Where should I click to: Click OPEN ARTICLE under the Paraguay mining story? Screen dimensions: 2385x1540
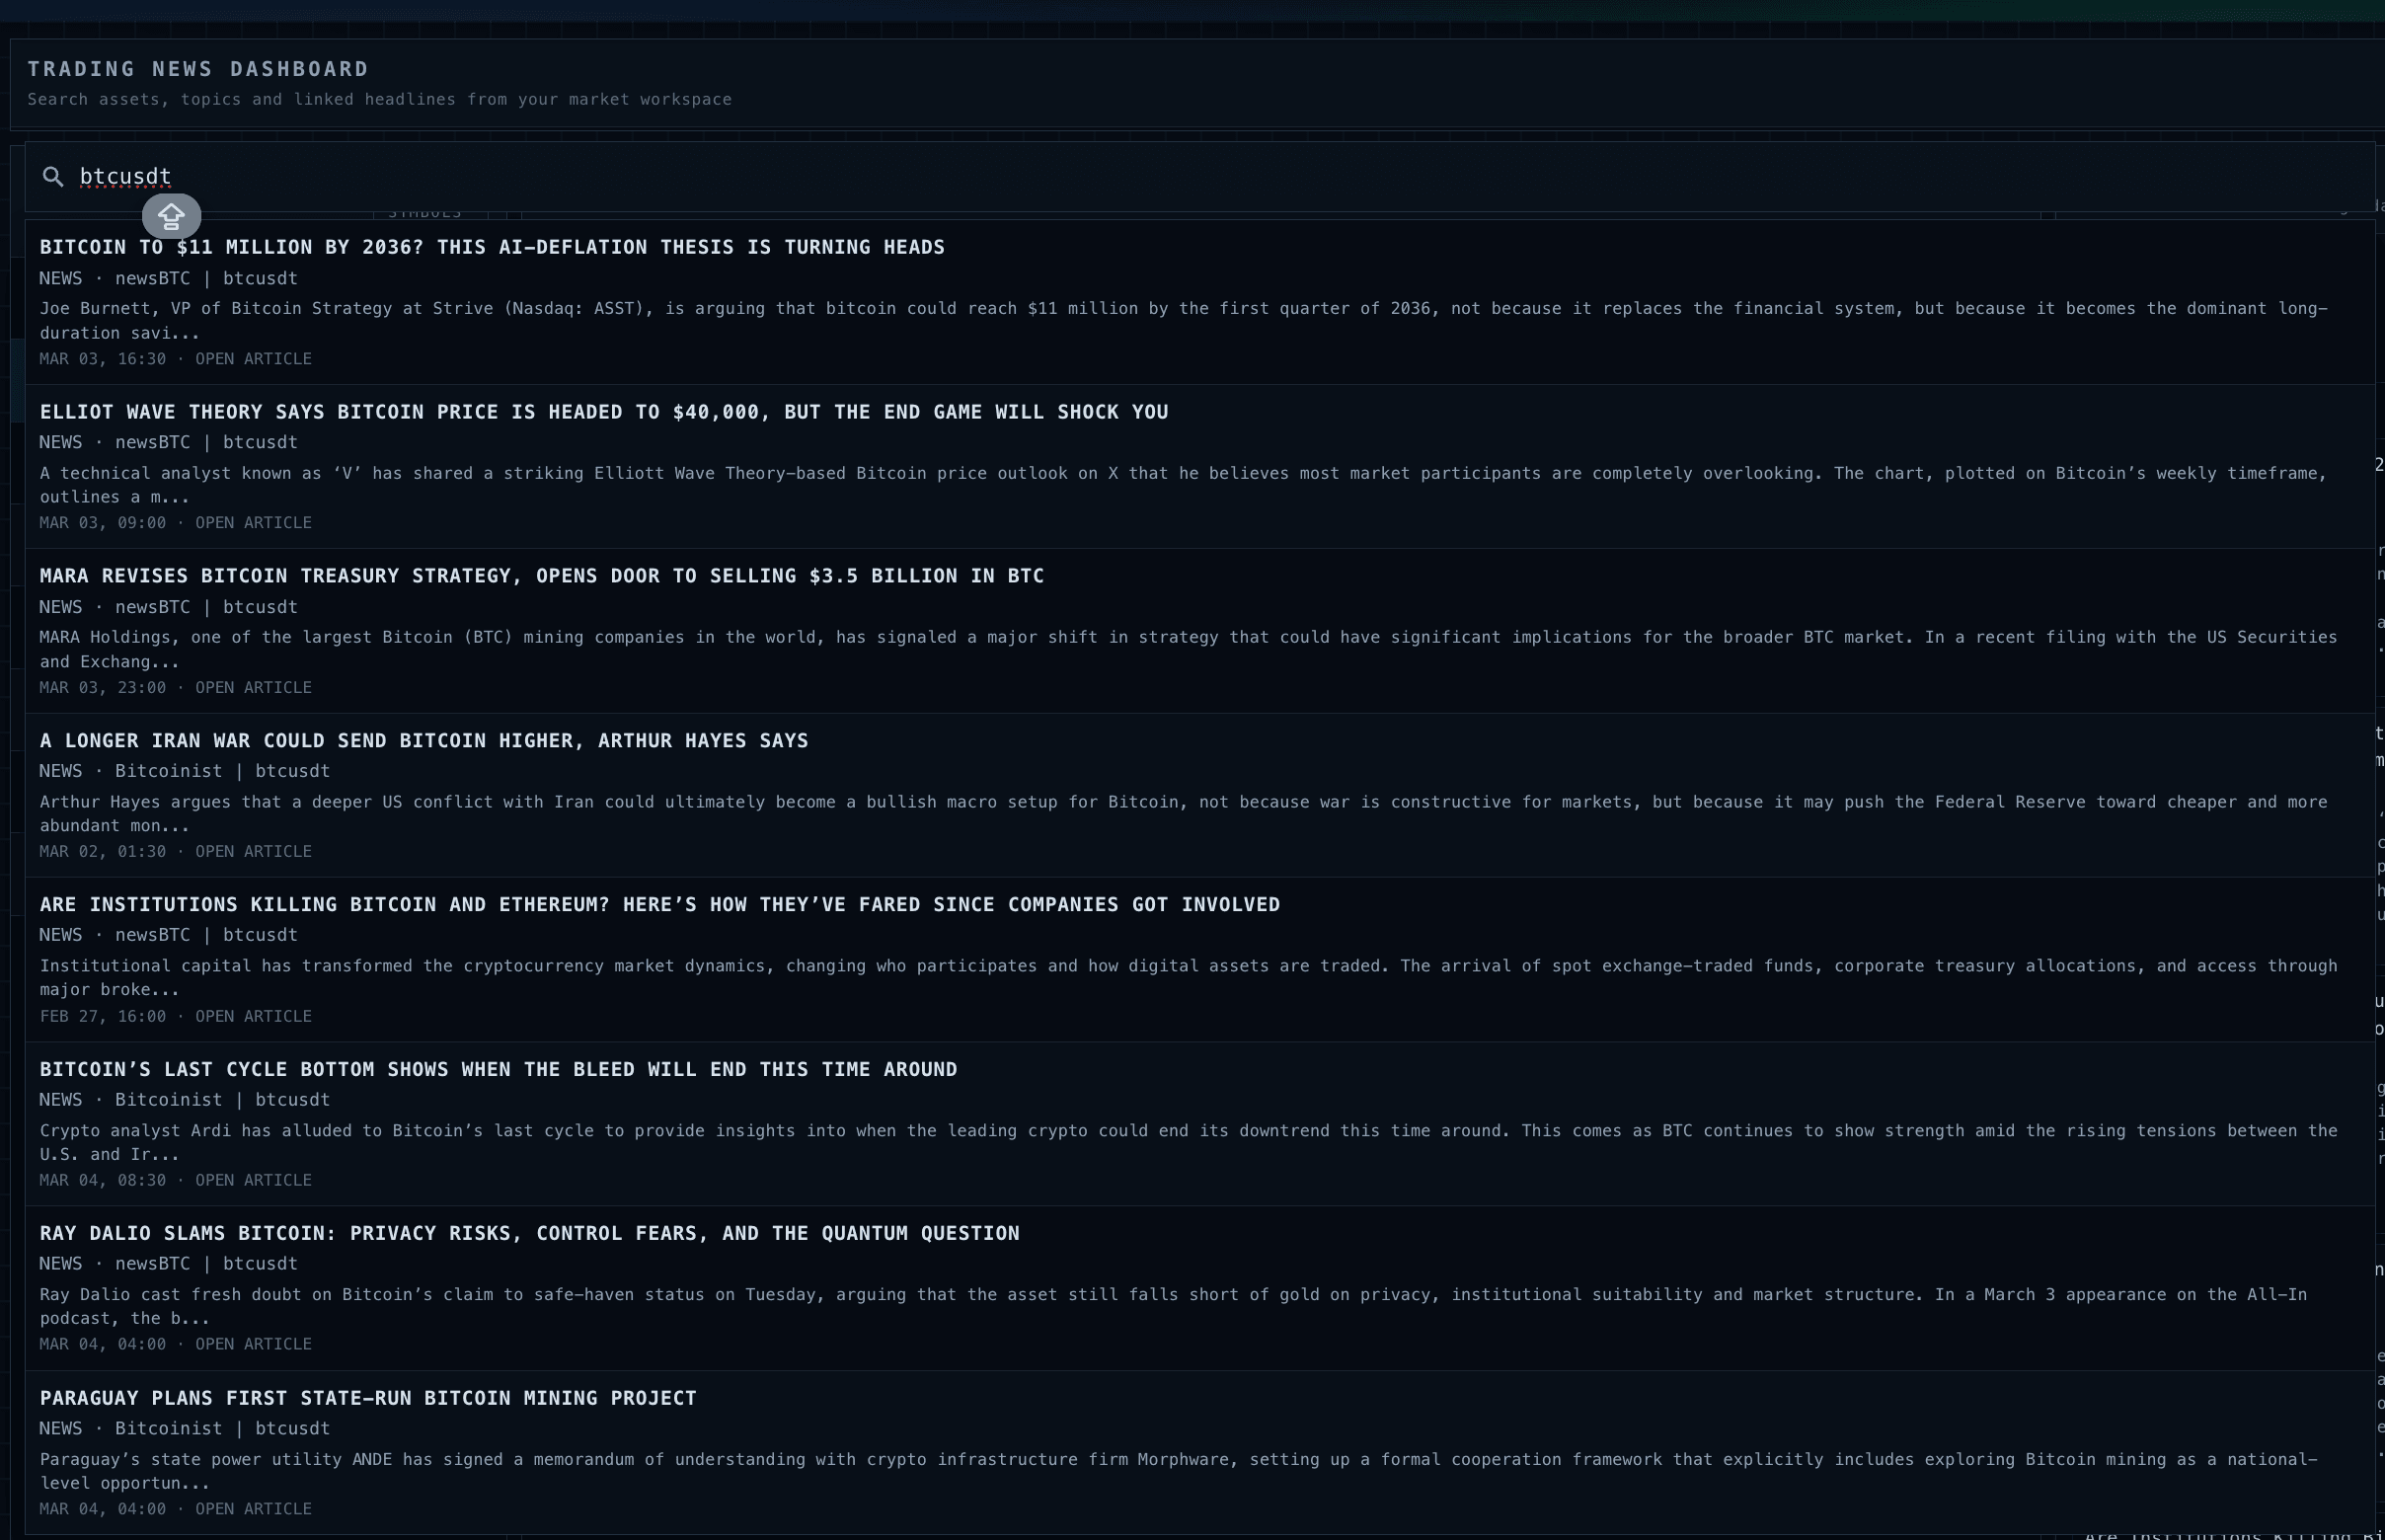tap(253, 1508)
